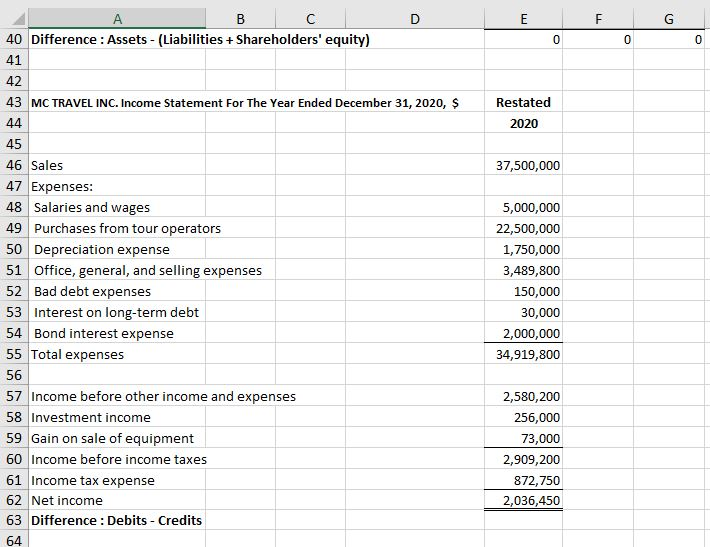
Task: Select column G header
Action: tap(669, 19)
